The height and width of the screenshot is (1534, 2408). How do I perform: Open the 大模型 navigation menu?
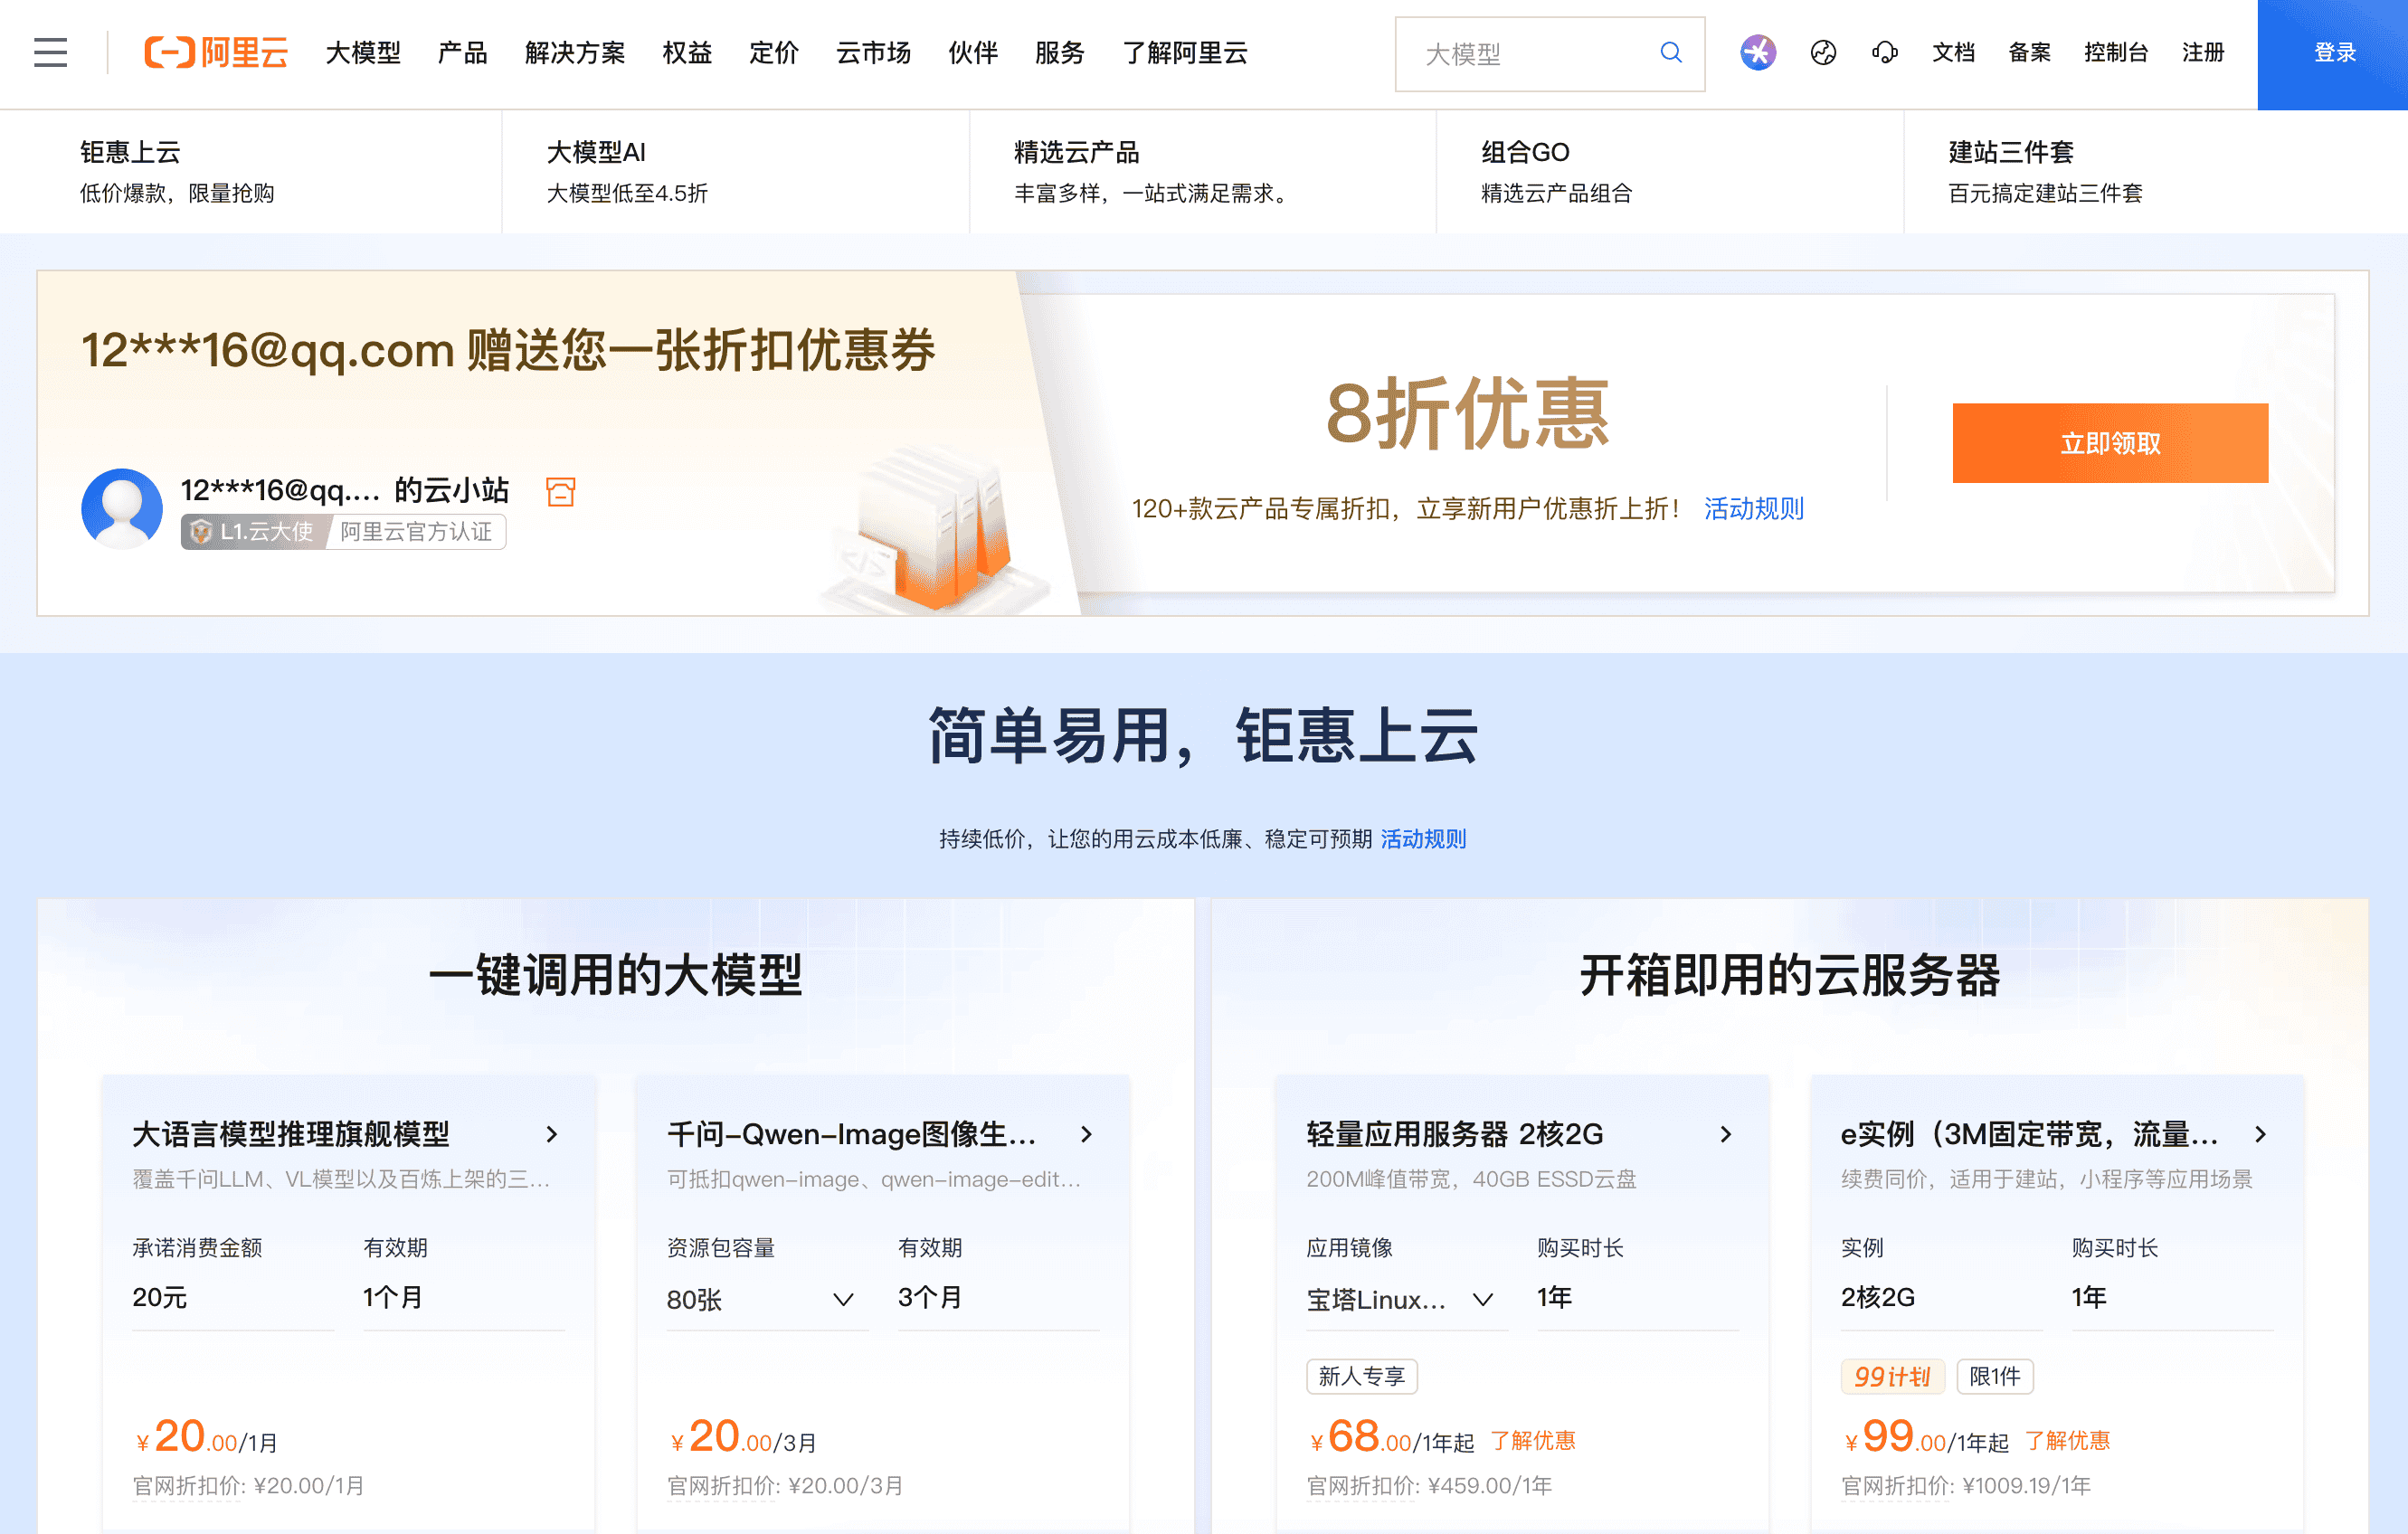pos(362,52)
